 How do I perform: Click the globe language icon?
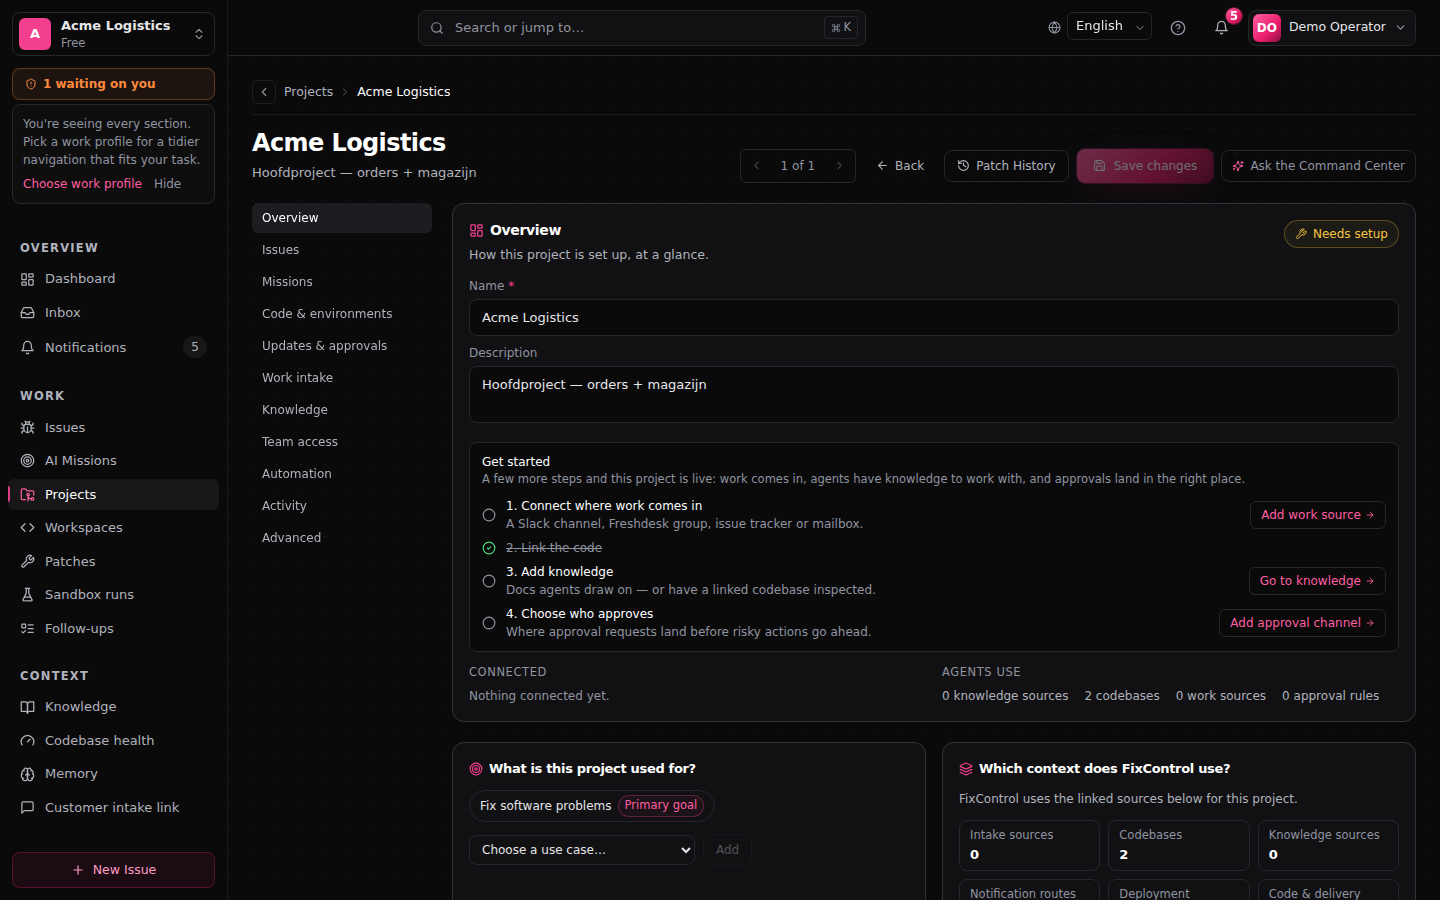1054,28
